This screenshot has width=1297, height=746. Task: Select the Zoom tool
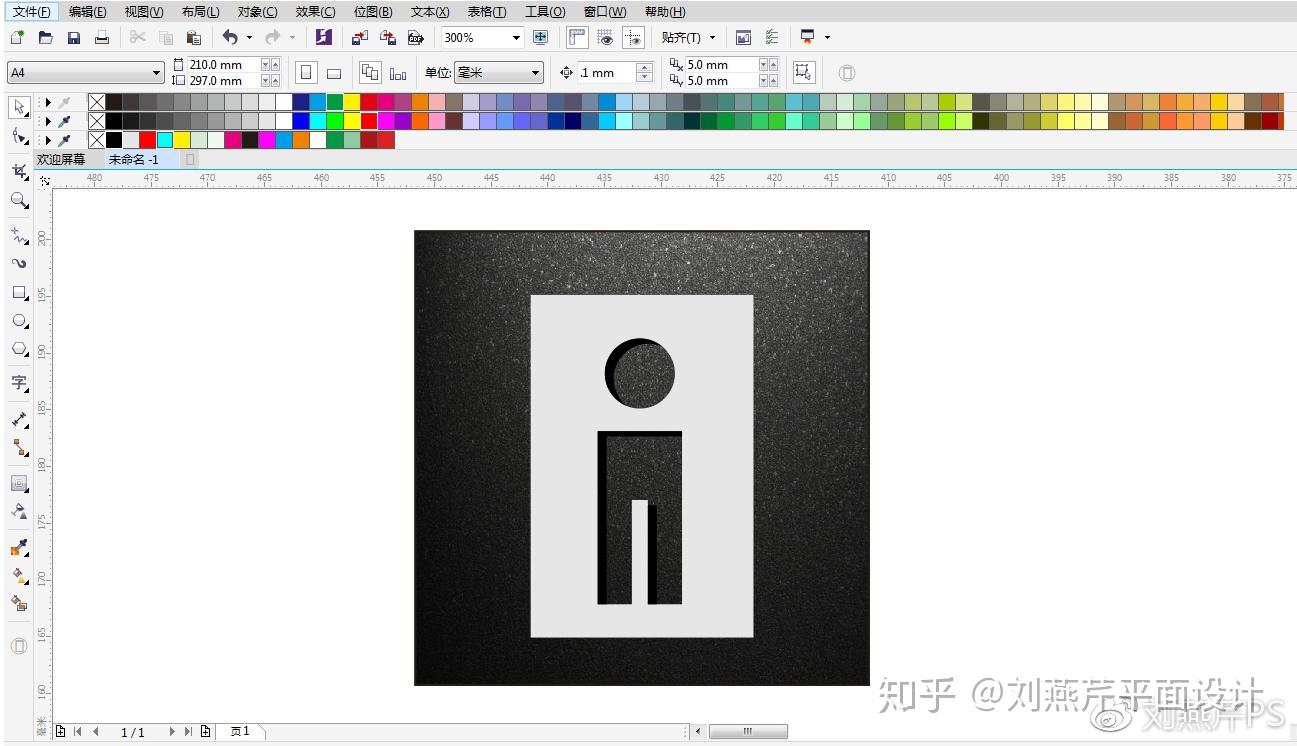click(18, 201)
